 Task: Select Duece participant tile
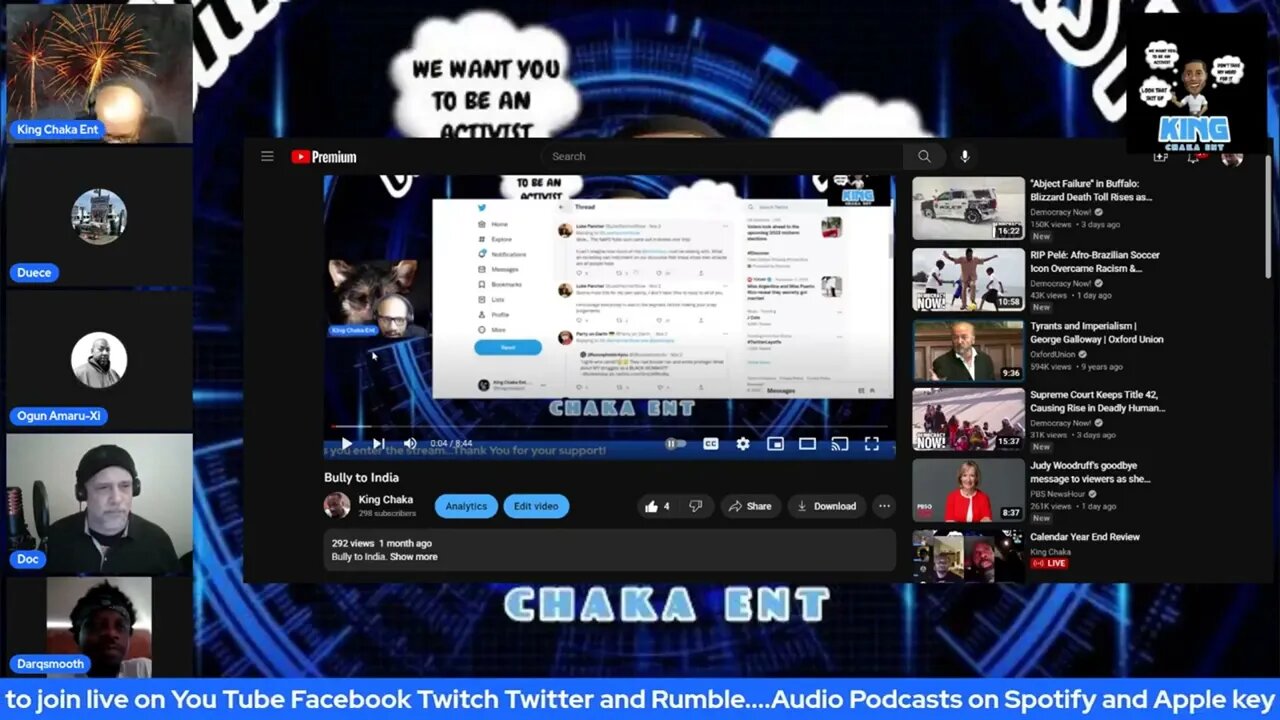98,217
